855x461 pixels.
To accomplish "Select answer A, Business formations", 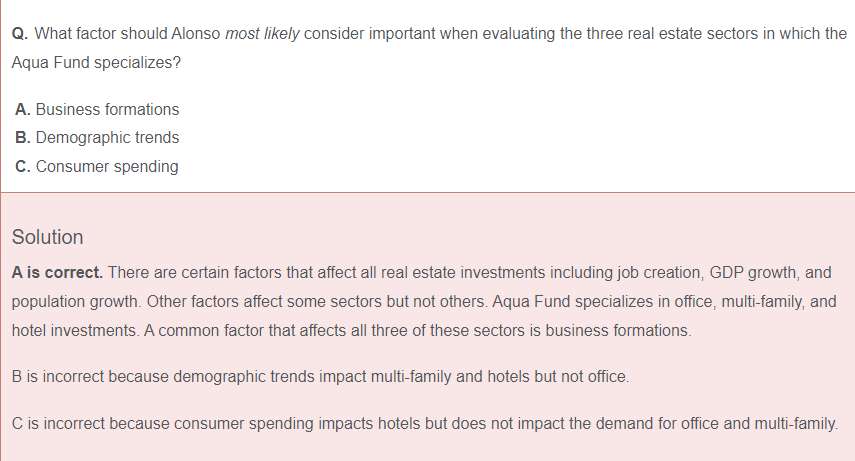I will click(x=97, y=109).
